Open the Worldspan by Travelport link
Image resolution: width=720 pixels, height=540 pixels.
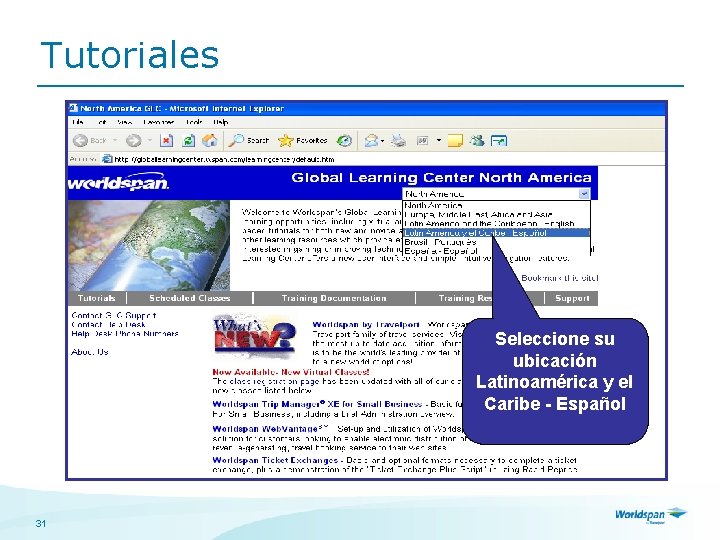[366, 325]
